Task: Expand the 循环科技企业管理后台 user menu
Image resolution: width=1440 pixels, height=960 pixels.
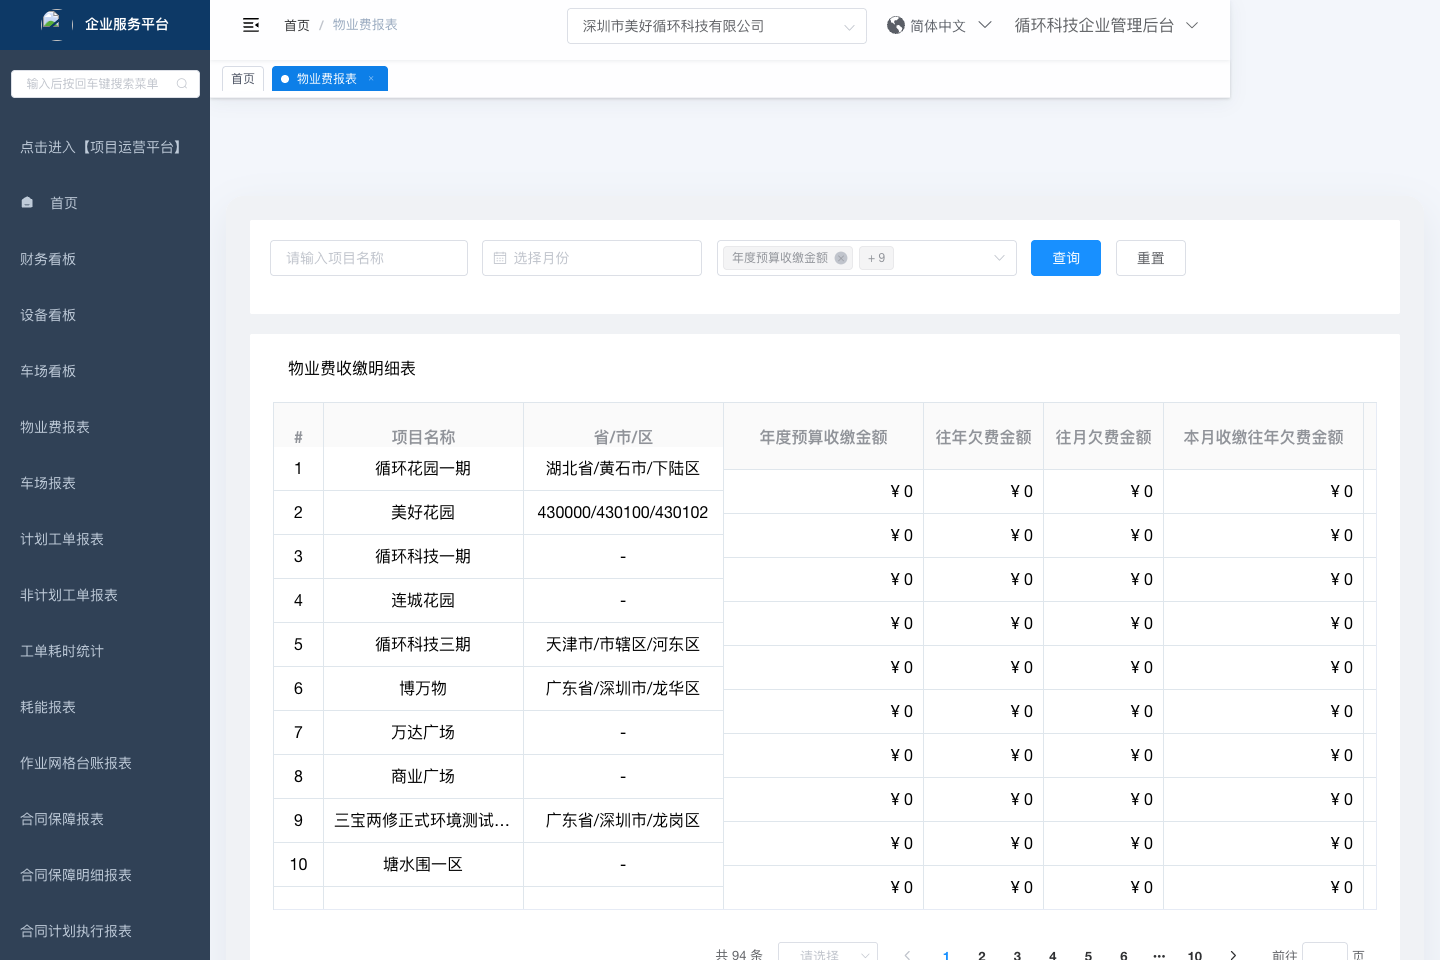Action: 1191,25
